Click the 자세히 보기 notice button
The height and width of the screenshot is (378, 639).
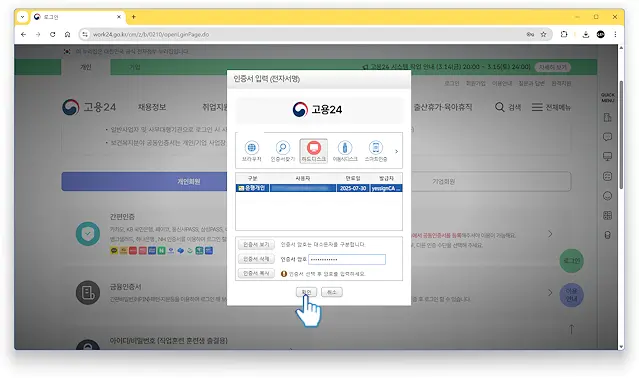553,67
